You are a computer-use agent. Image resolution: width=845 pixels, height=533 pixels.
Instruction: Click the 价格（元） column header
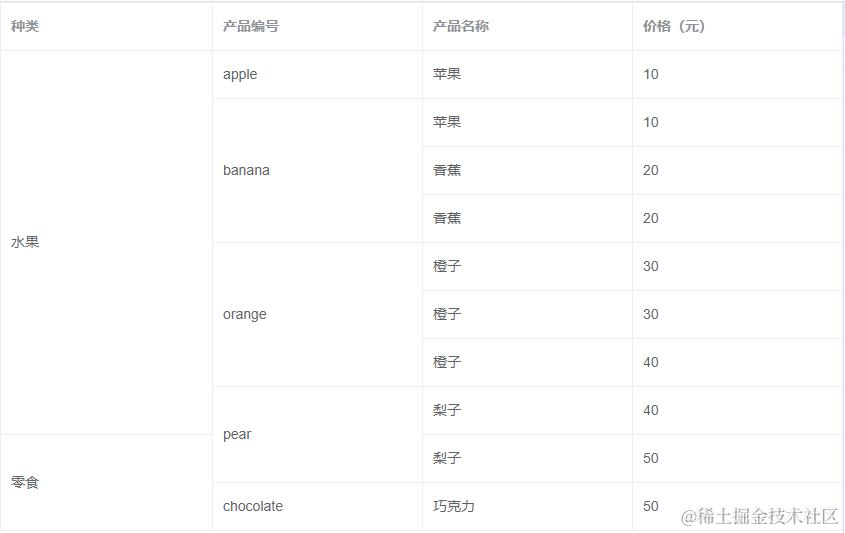674,27
